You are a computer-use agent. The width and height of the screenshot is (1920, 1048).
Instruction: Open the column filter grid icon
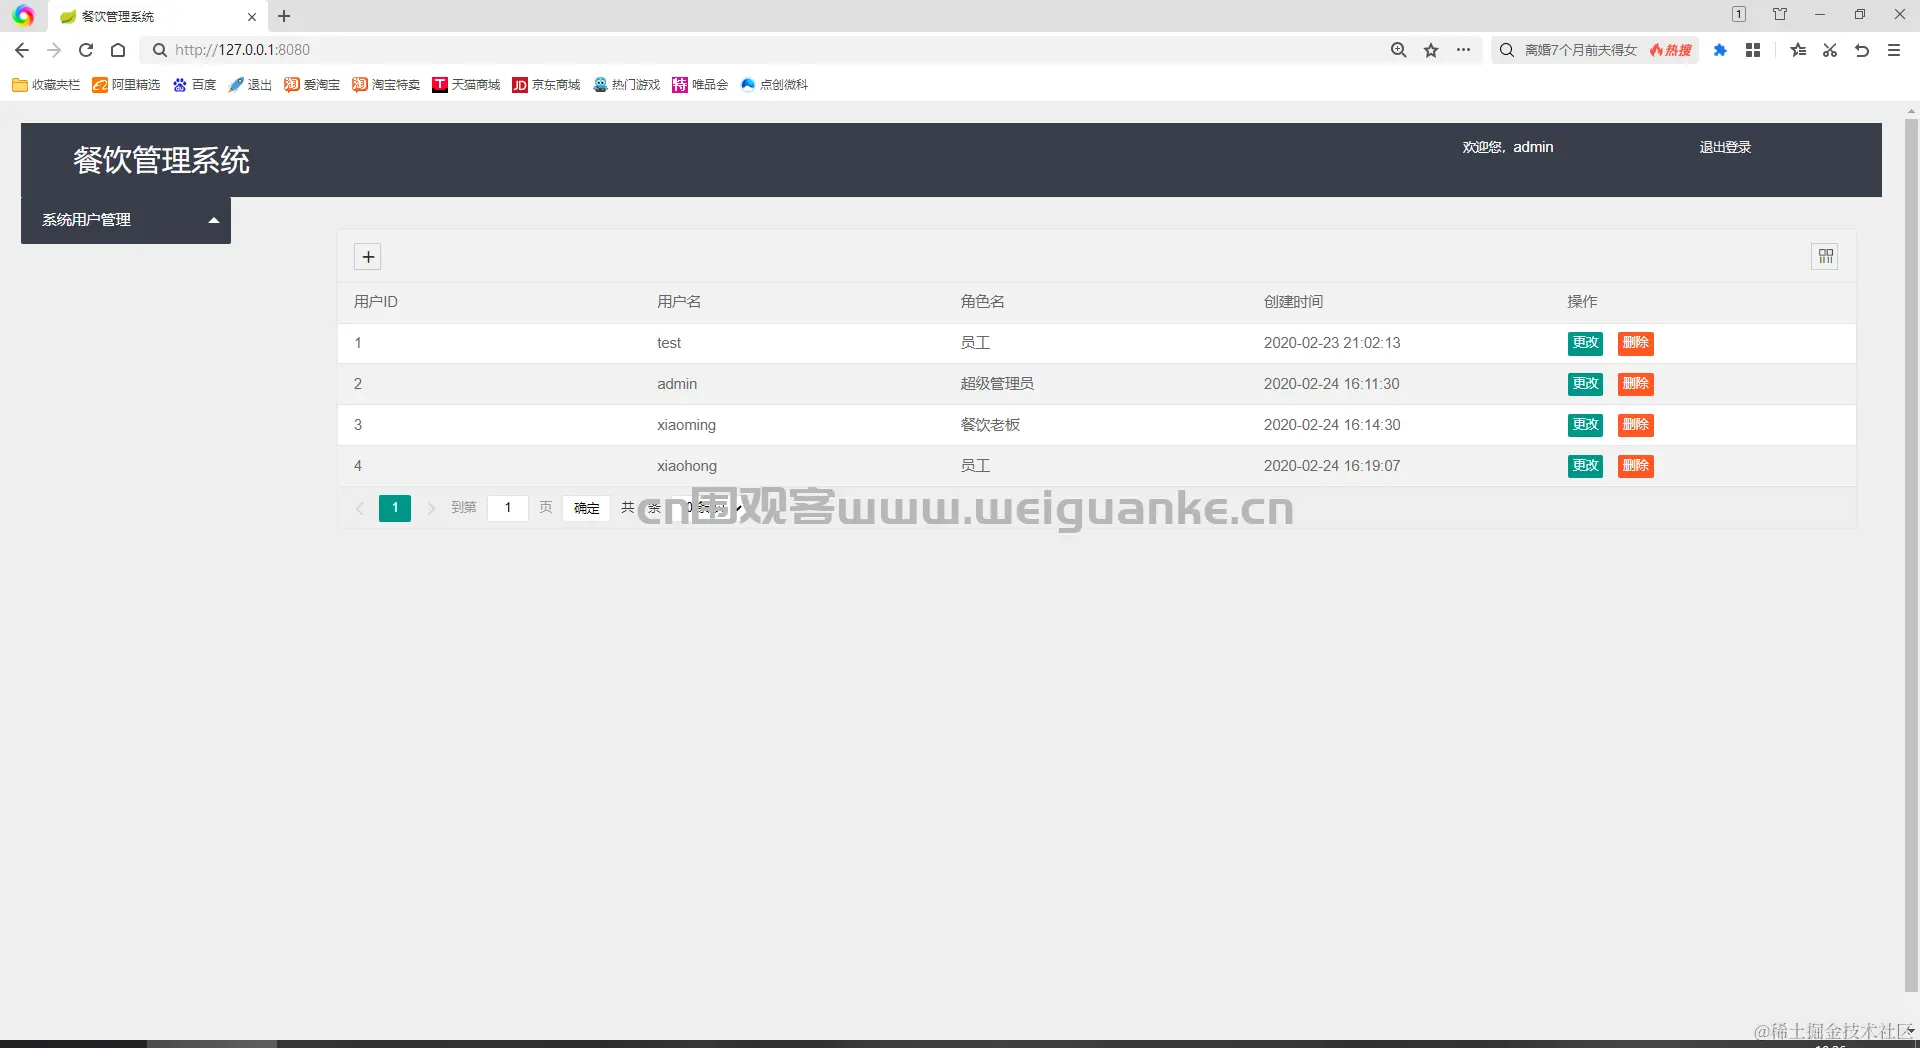pos(1825,257)
